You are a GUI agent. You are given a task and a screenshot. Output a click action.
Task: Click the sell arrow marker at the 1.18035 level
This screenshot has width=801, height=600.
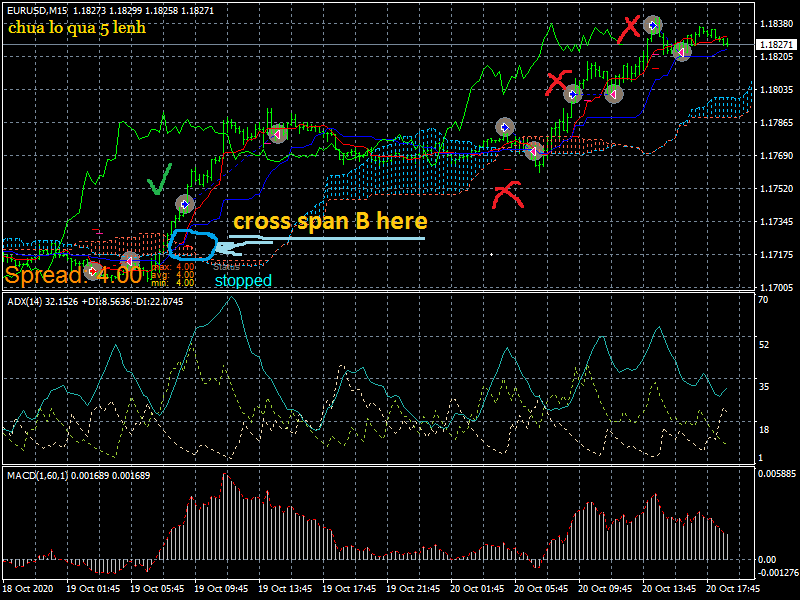click(x=614, y=94)
